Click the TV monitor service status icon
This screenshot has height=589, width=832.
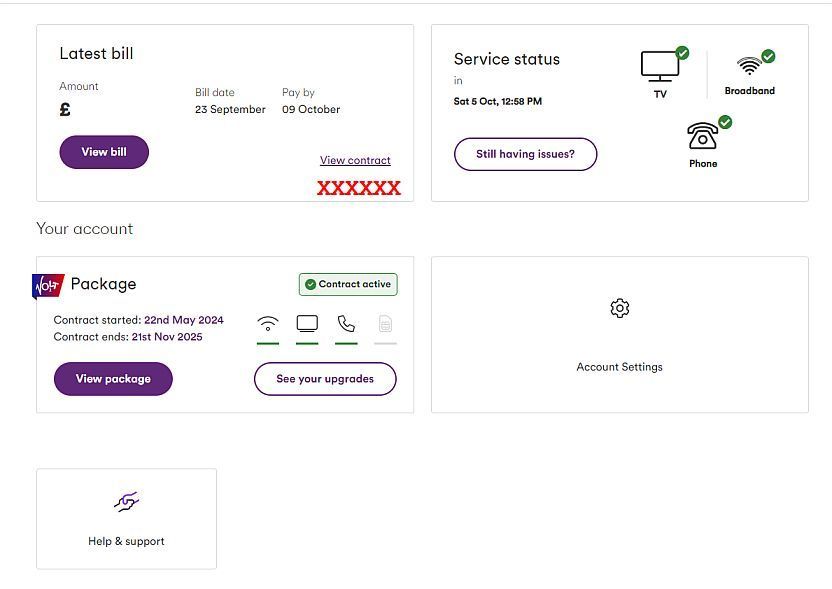(x=660, y=66)
